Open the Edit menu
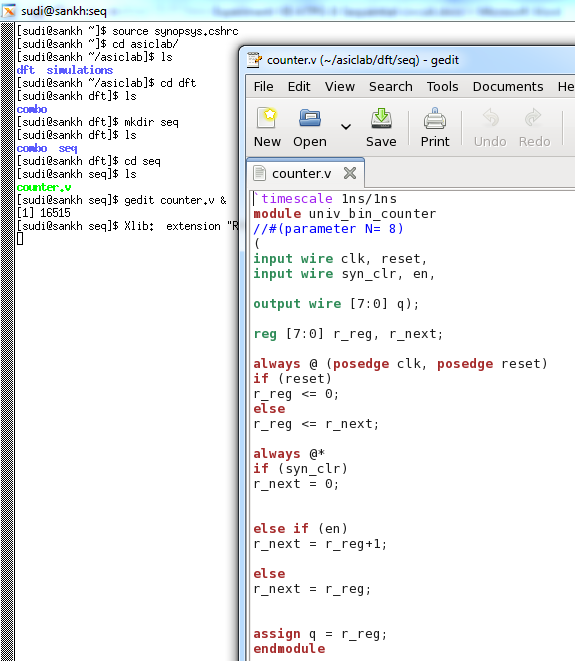575x661 pixels. coord(299,86)
